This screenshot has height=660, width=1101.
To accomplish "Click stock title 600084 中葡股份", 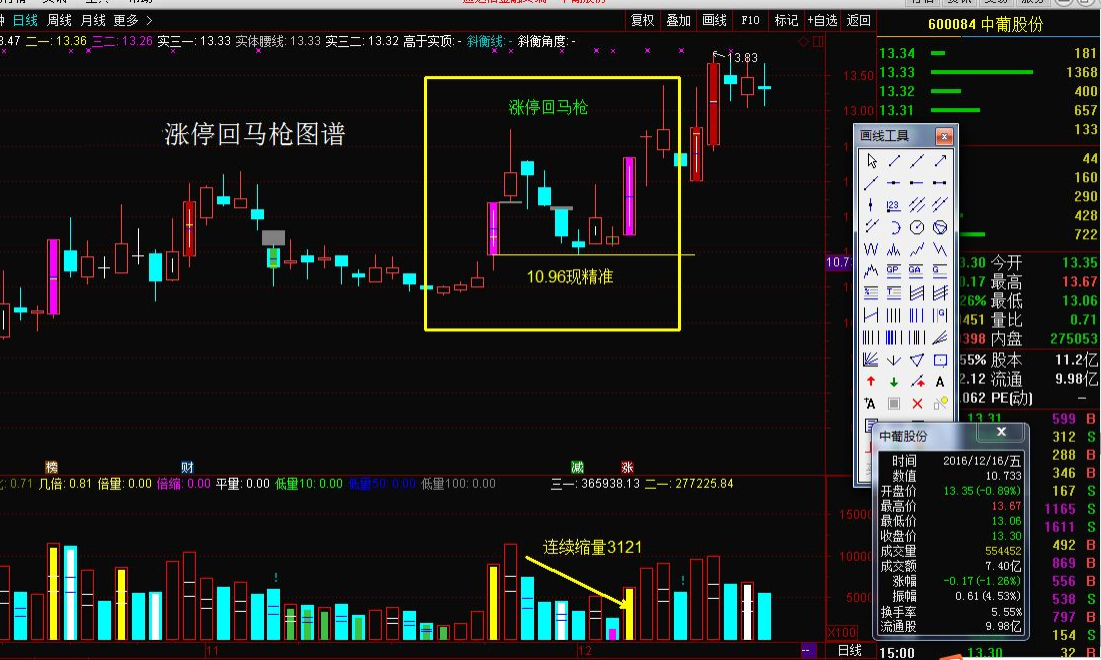I will [x=985, y=25].
